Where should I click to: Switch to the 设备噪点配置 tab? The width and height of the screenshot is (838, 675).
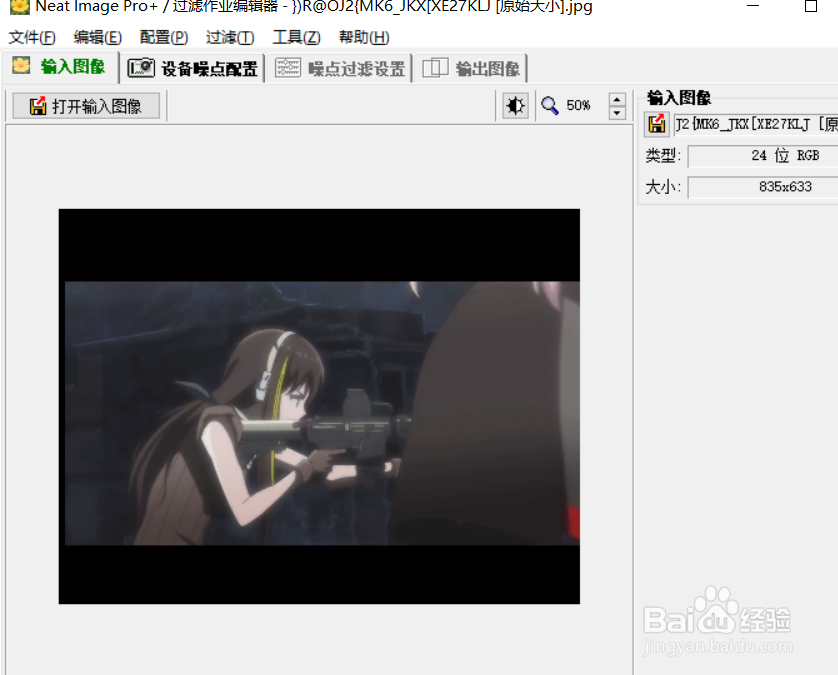click(x=192, y=68)
